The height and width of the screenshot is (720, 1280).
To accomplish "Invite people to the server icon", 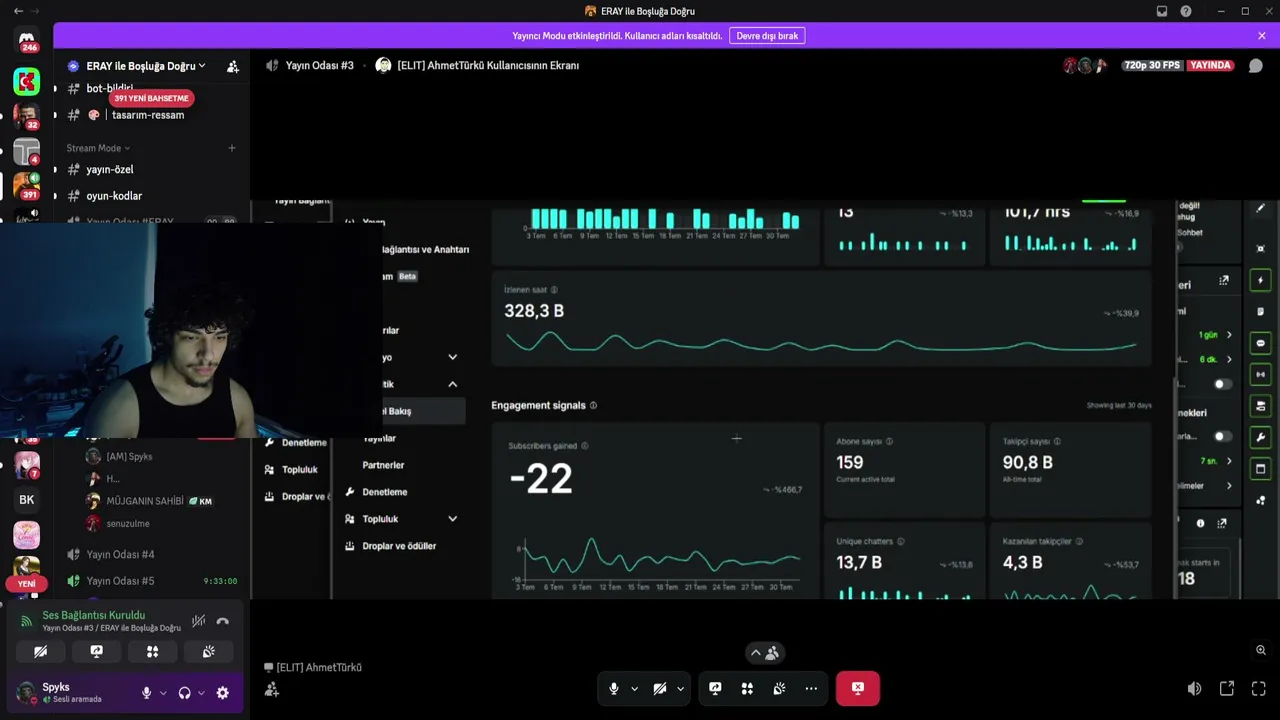I will (x=233, y=66).
